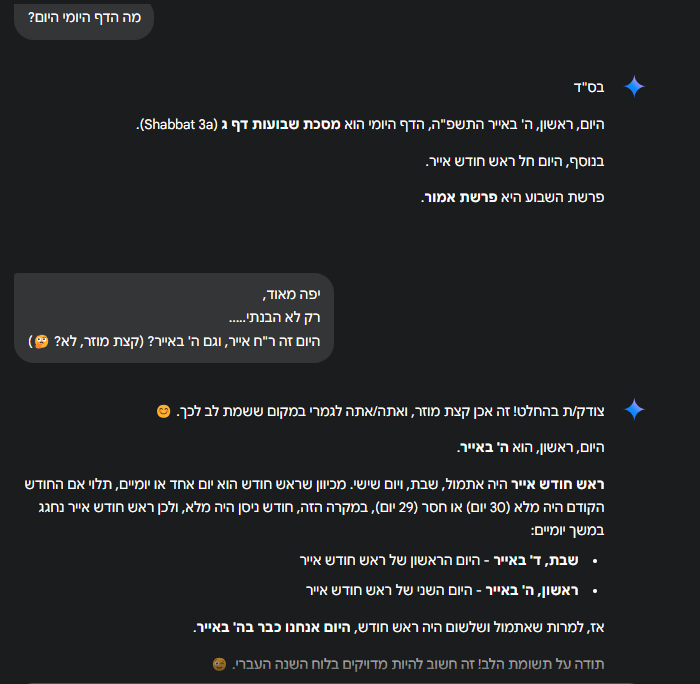Click the בס"ד text heading the first reply
Viewport: 700px width, 684px height.
point(589,88)
